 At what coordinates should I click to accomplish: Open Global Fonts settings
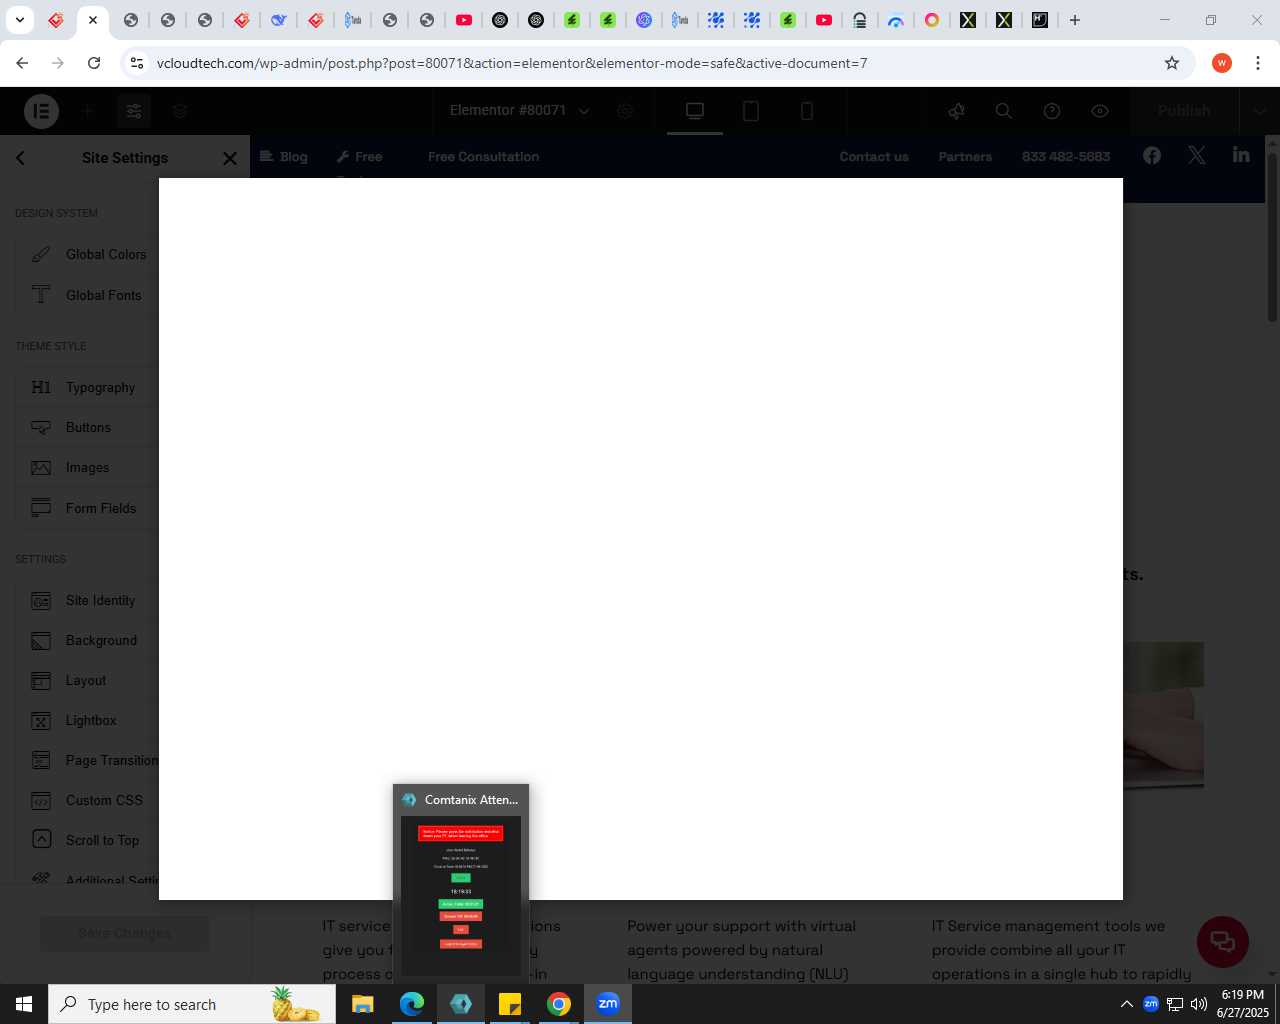coord(88,295)
